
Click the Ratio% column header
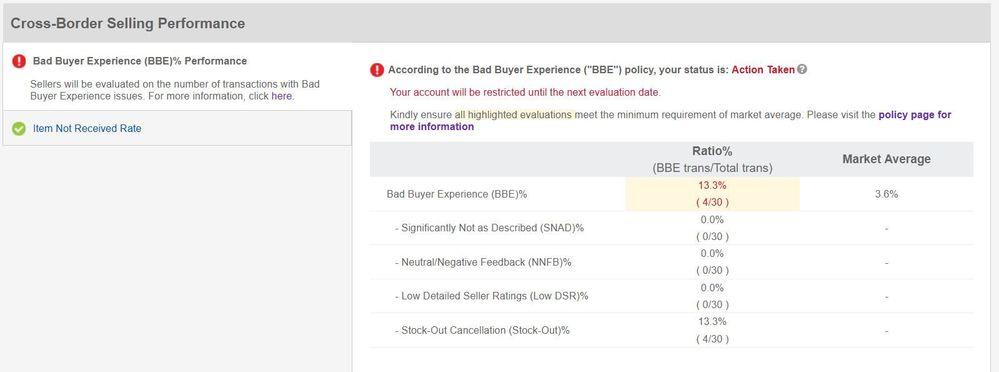pos(712,159)
